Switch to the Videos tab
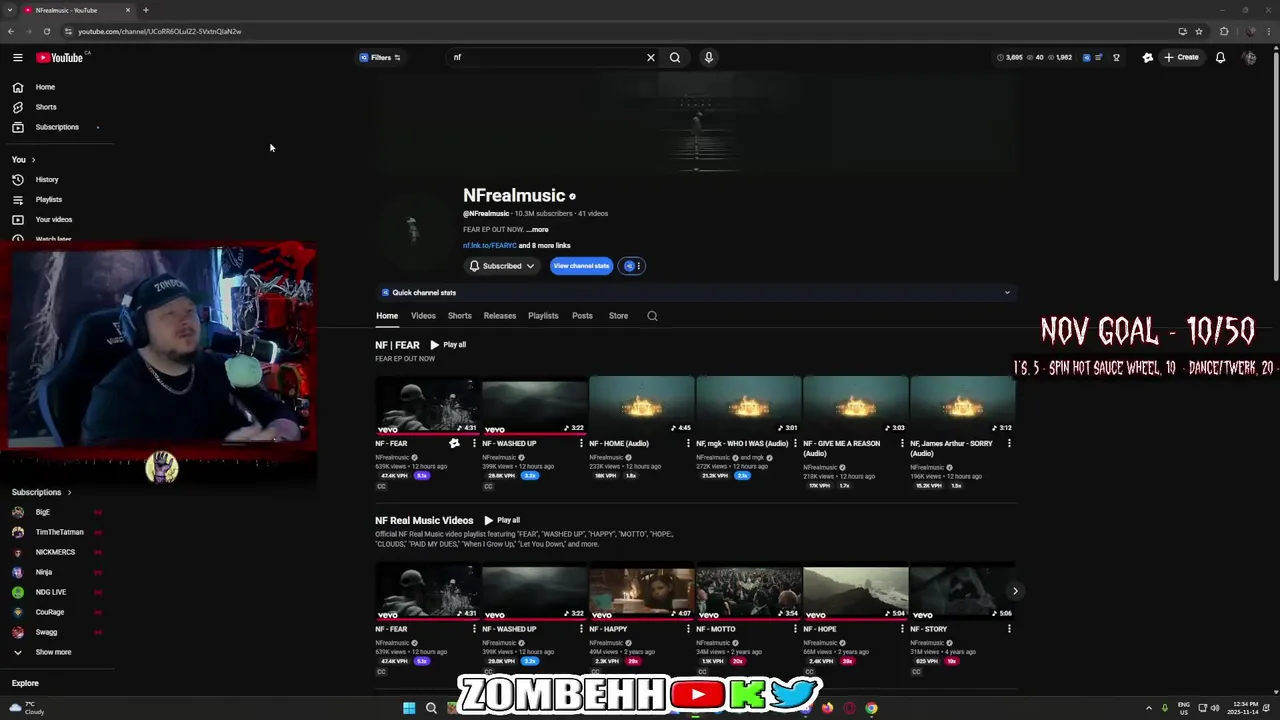 423,316
